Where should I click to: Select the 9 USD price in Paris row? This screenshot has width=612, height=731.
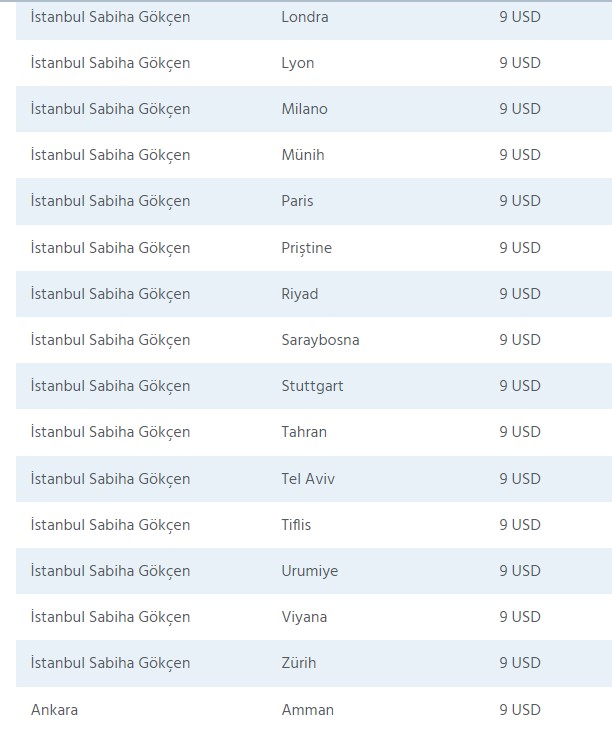[x=520, y=201]
